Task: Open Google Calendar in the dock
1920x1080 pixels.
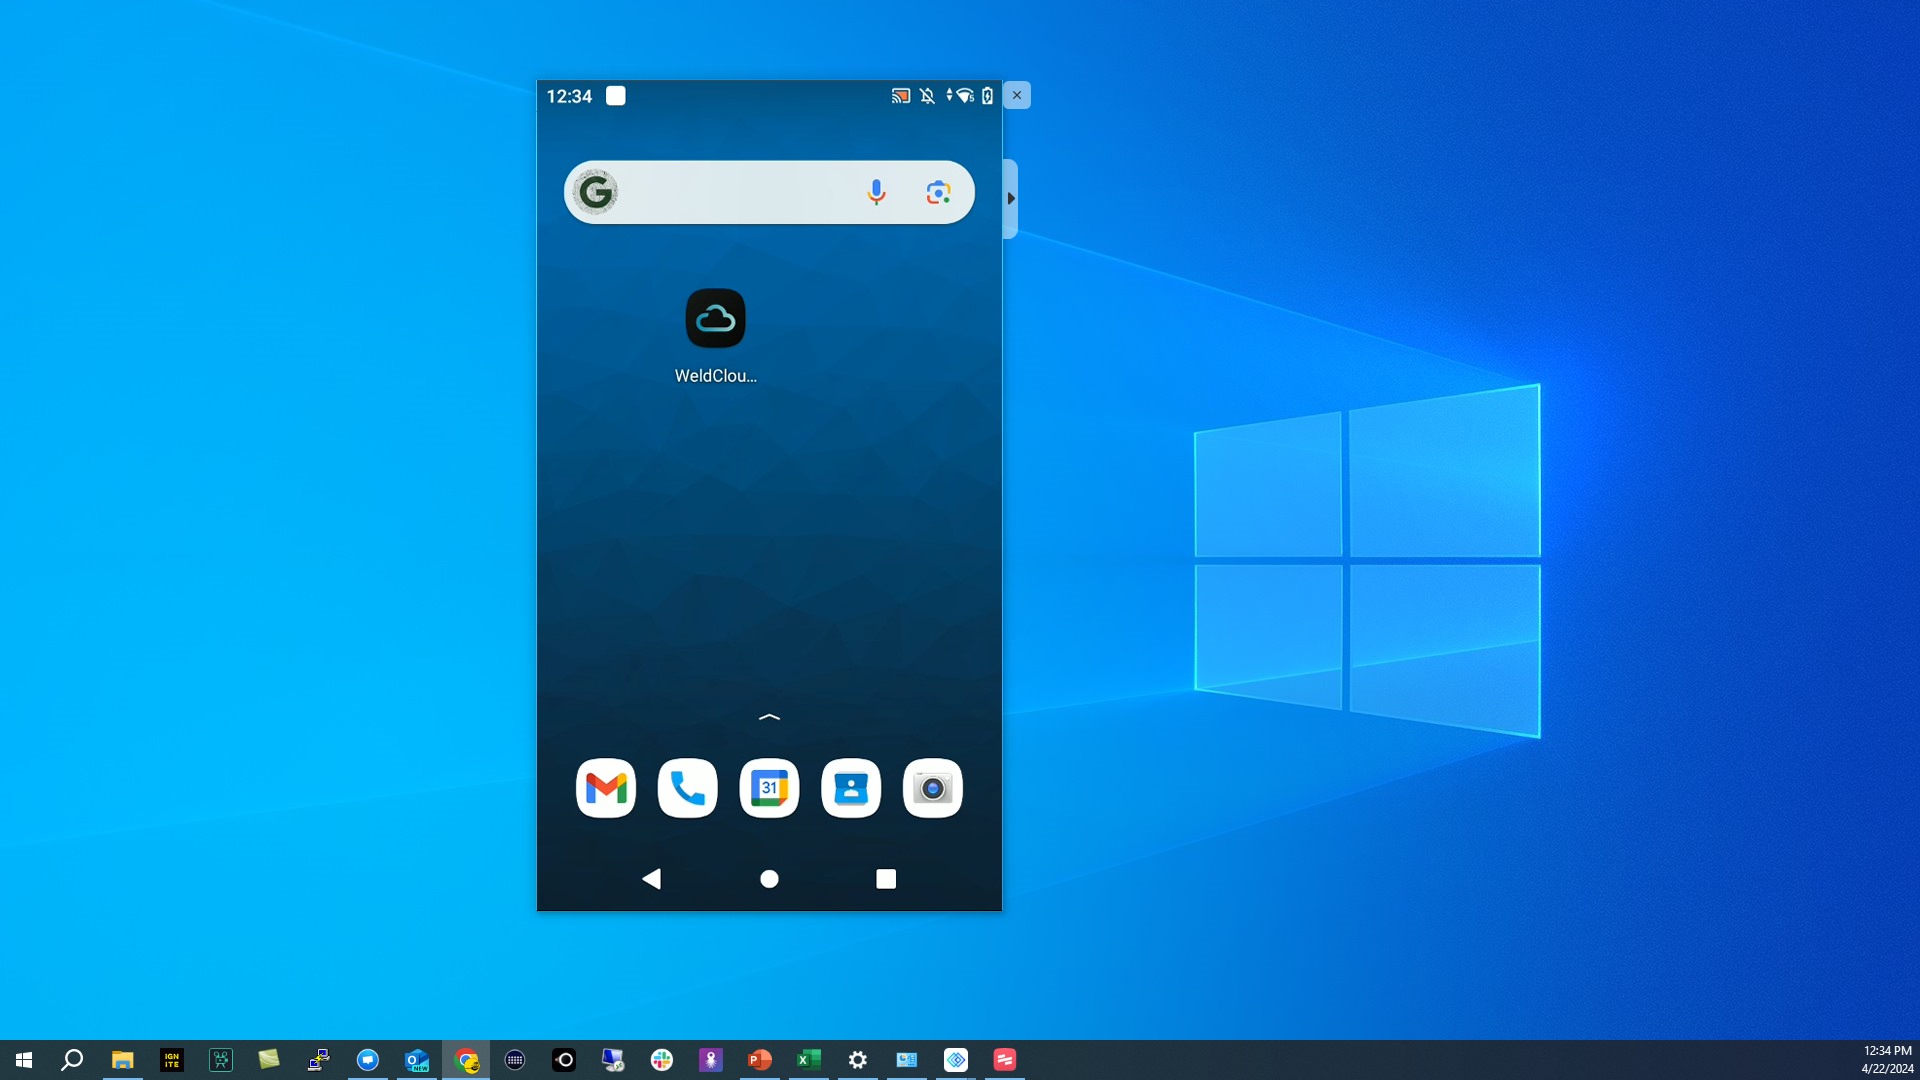Action: [x=769, y=788]
